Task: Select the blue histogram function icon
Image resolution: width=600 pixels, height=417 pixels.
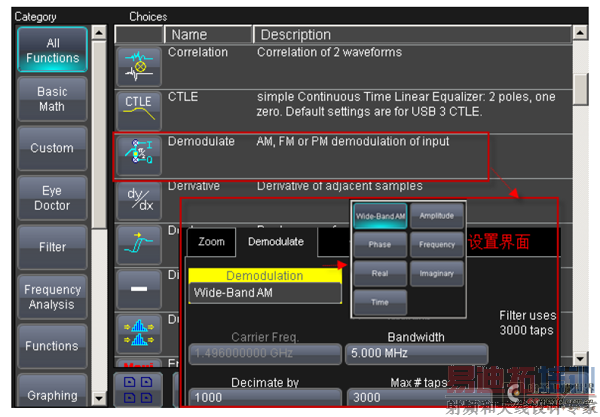Action: [139, 334]
